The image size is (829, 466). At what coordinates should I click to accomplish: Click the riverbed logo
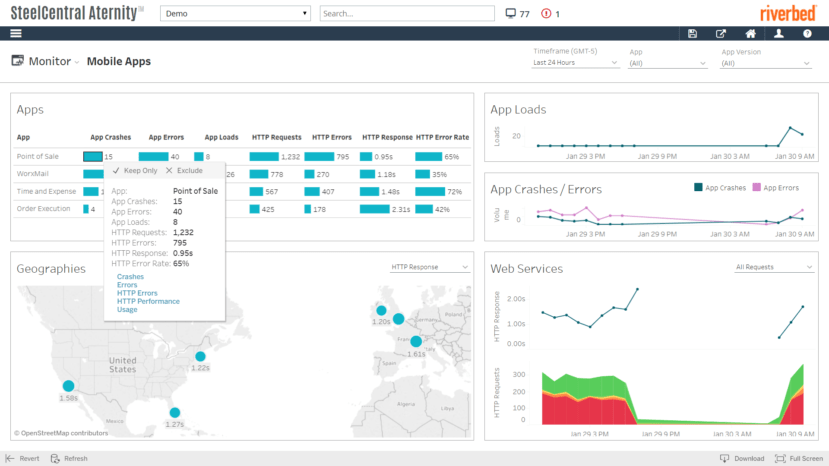coord(788,13)
